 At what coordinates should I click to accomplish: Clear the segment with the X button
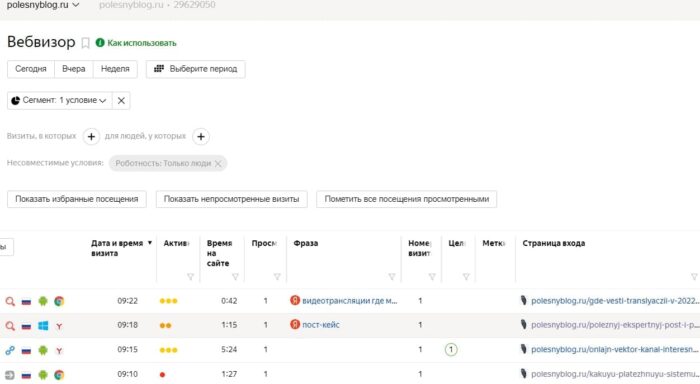point(121,100)
